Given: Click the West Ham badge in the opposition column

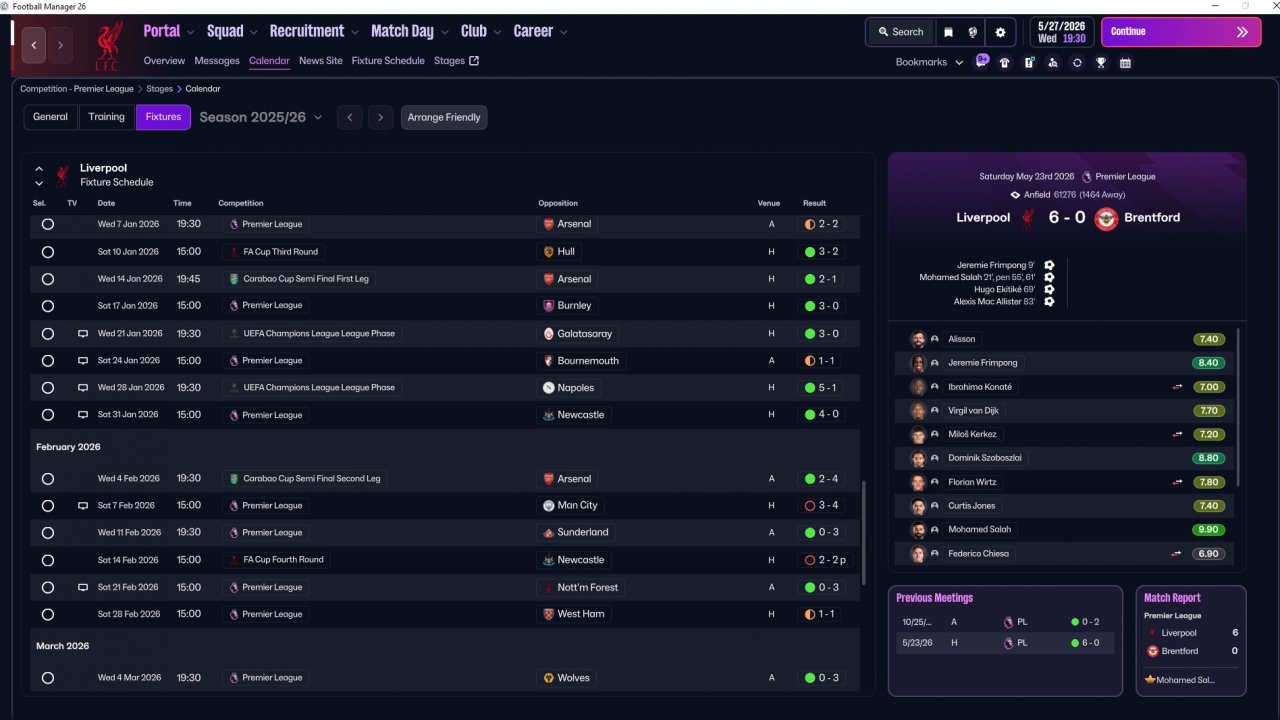Looking at the screenshot, I should tap(548, 614).
